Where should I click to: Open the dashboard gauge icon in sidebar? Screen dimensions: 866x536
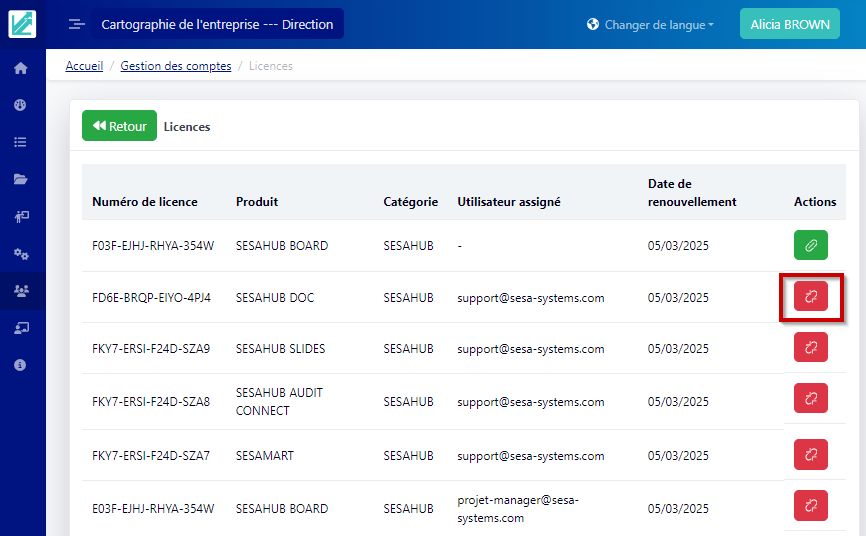pos(20,105)
